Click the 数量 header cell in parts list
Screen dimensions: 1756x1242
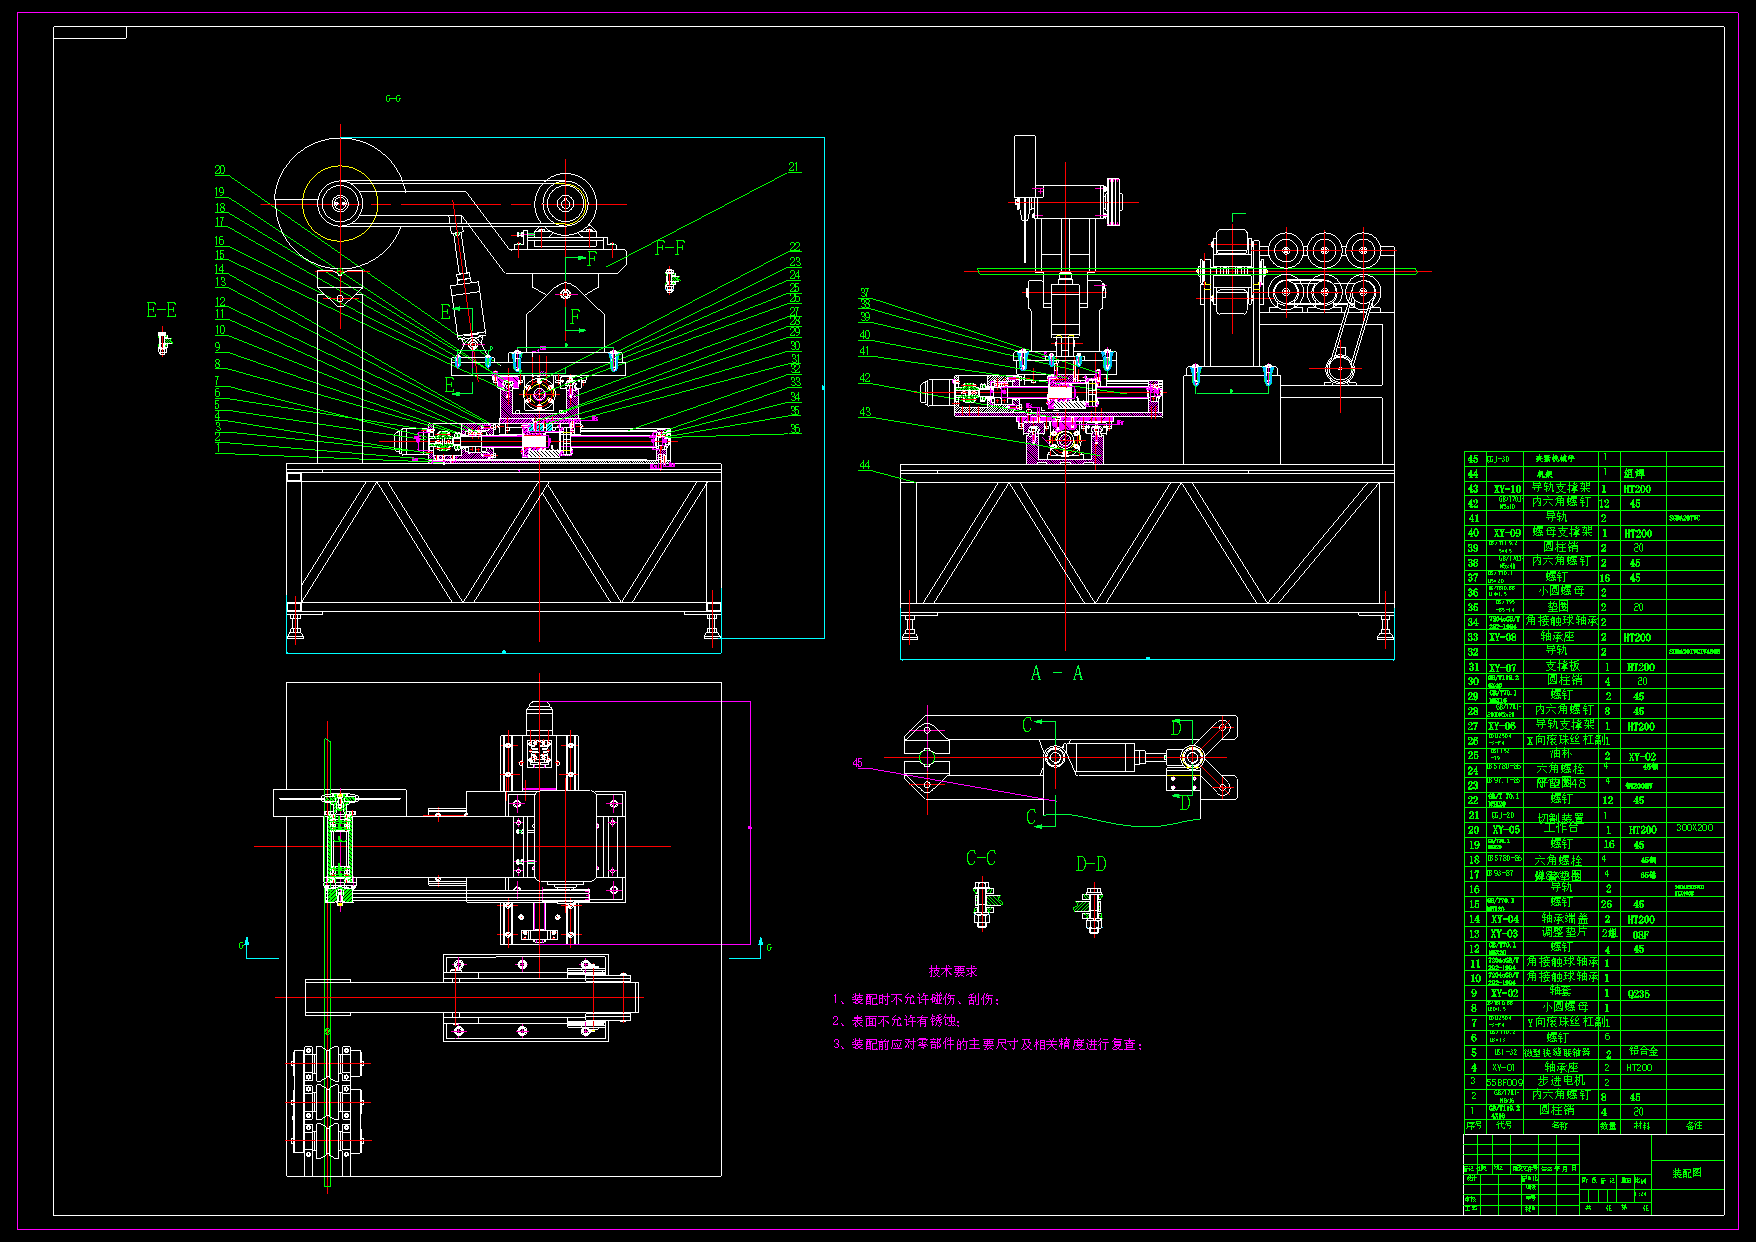1608,1126
